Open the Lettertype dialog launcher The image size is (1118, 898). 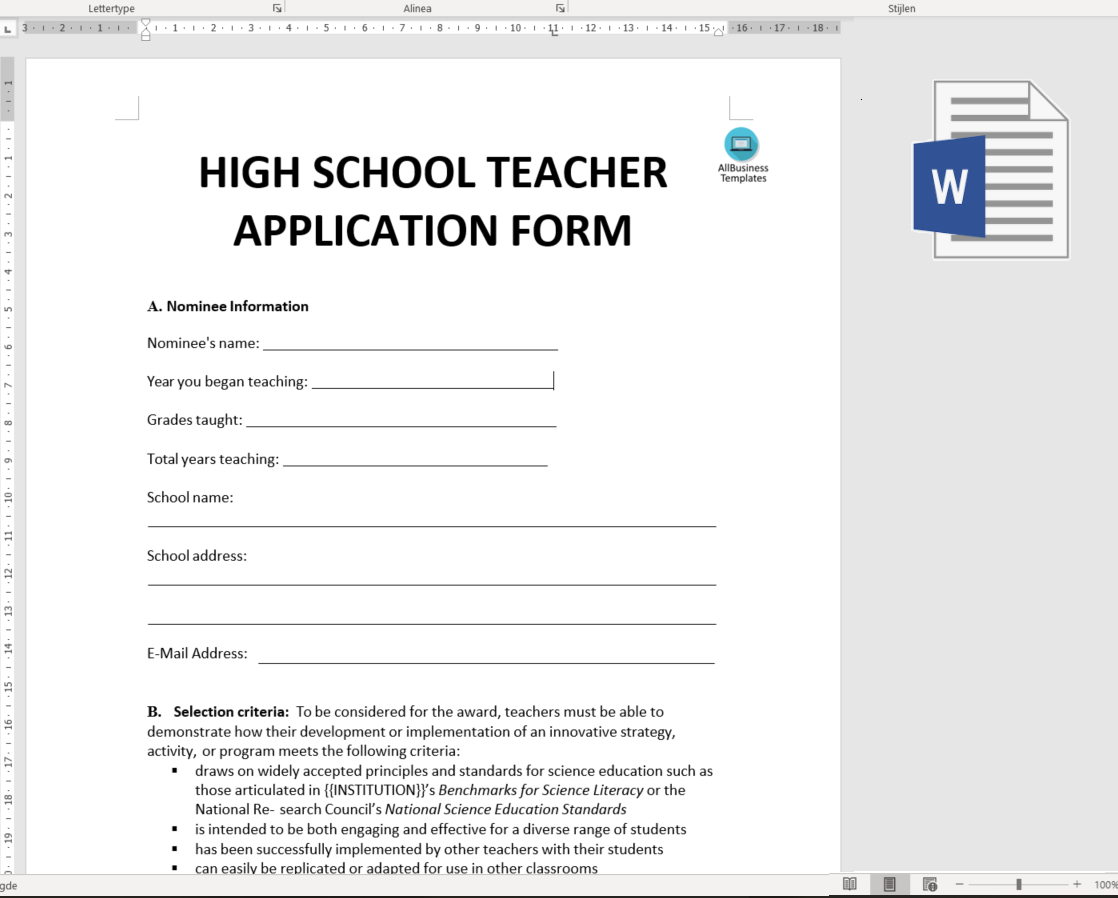click(277, 7)
